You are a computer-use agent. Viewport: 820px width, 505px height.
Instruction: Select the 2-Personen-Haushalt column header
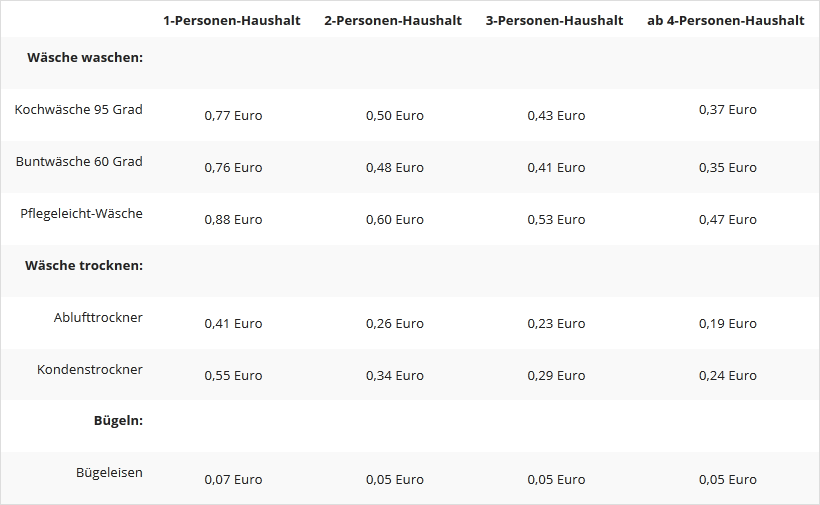click(x=393, y=20)
